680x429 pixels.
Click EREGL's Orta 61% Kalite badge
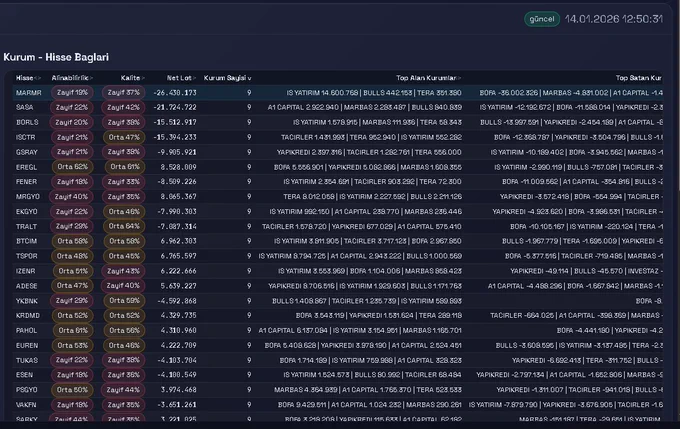pyautogui.click(x=125, y=167)
